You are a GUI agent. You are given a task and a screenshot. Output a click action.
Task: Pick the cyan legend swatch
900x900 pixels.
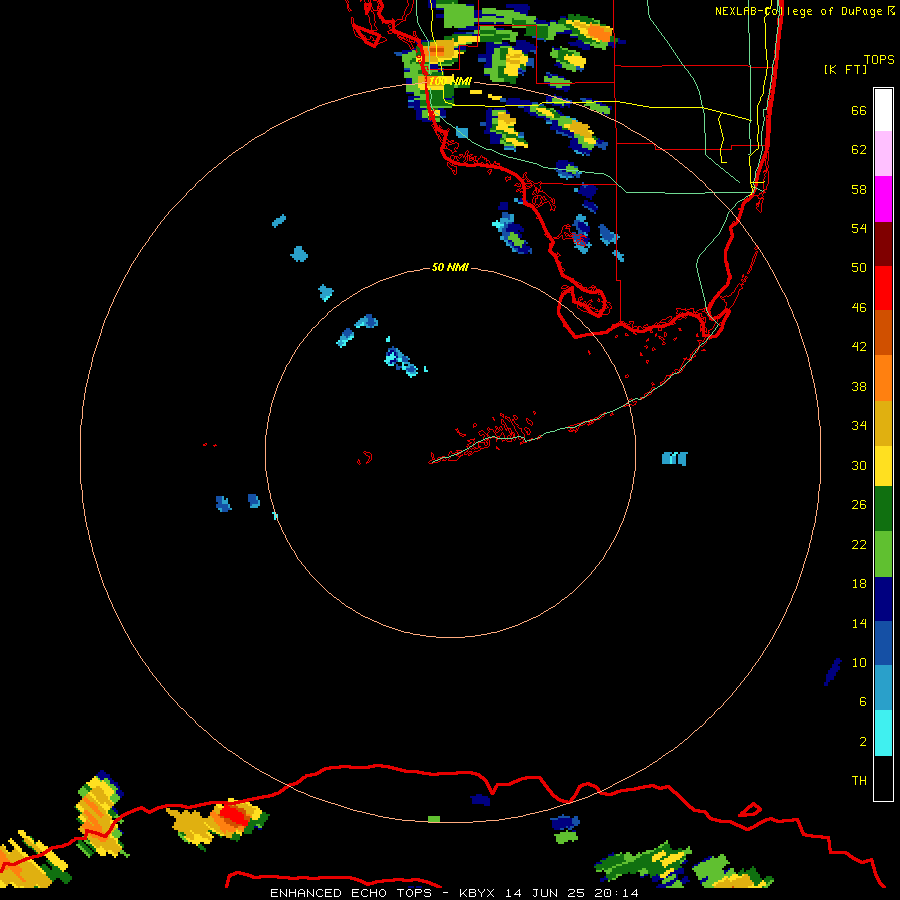click(883, 733)
